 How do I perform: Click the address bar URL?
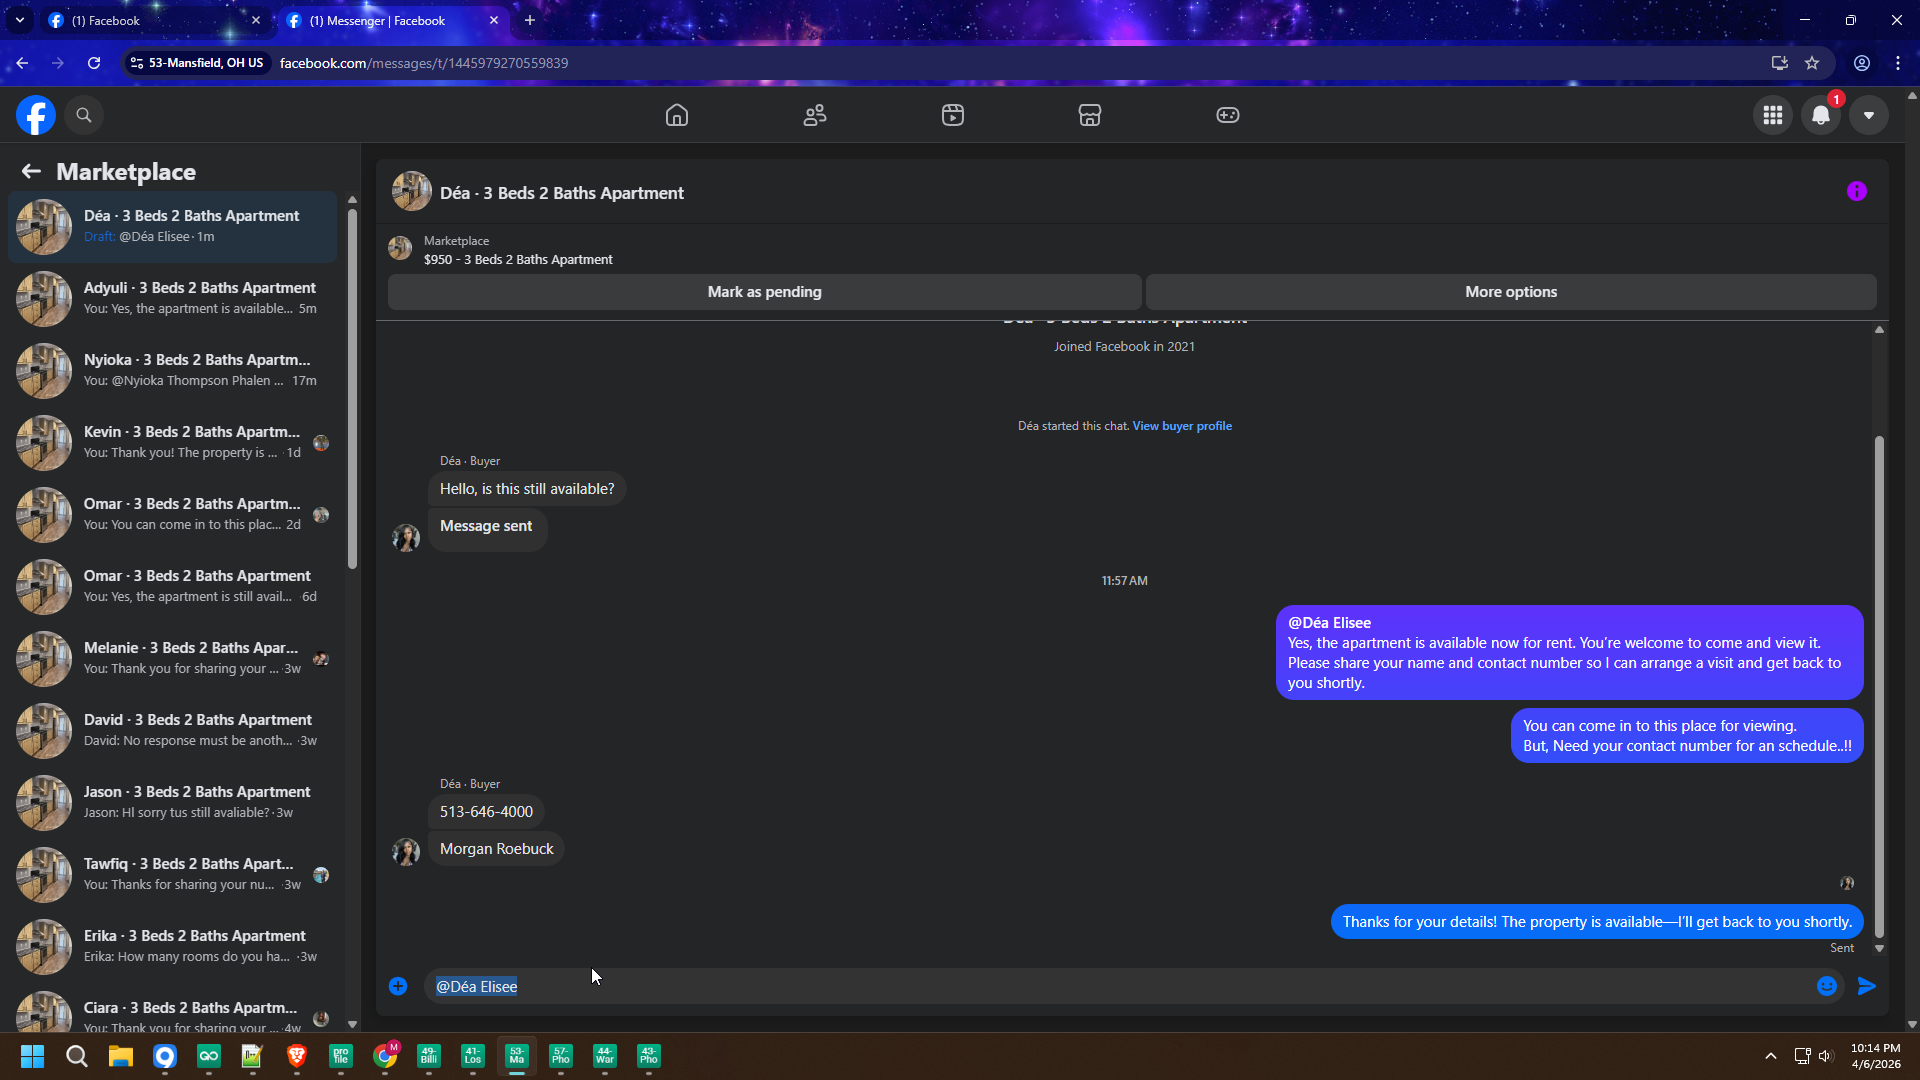point(424,63)
